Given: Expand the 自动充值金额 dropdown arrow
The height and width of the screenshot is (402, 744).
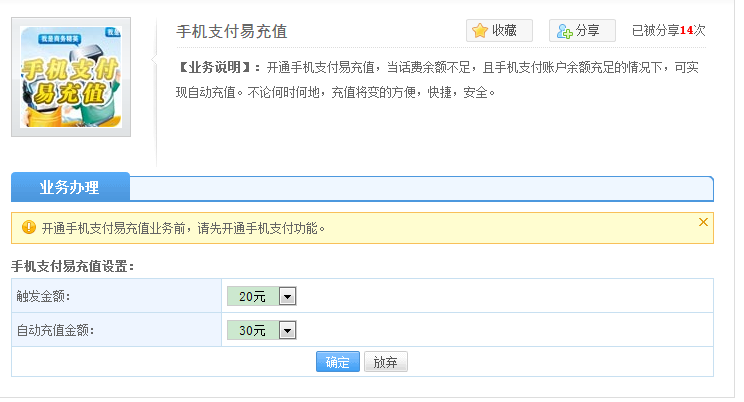Looking at the screenshot, I should [x=288, y=330].
